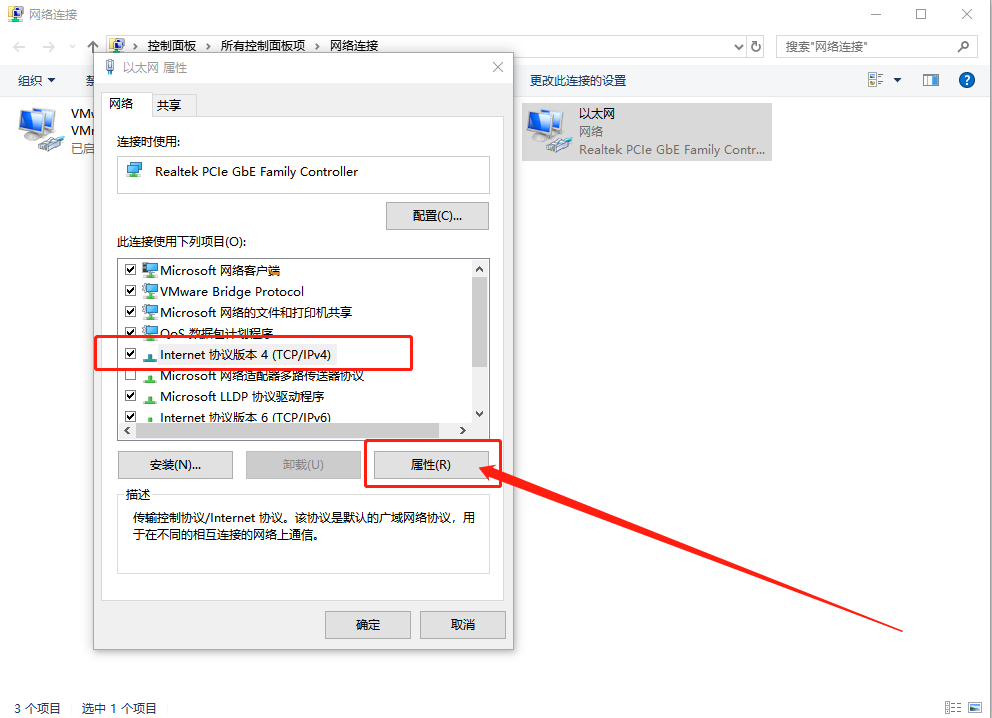The image size is (992, 718).
Task: Uncheck VMware Bridge Protocol checkbox
Action: click(130, 290)
